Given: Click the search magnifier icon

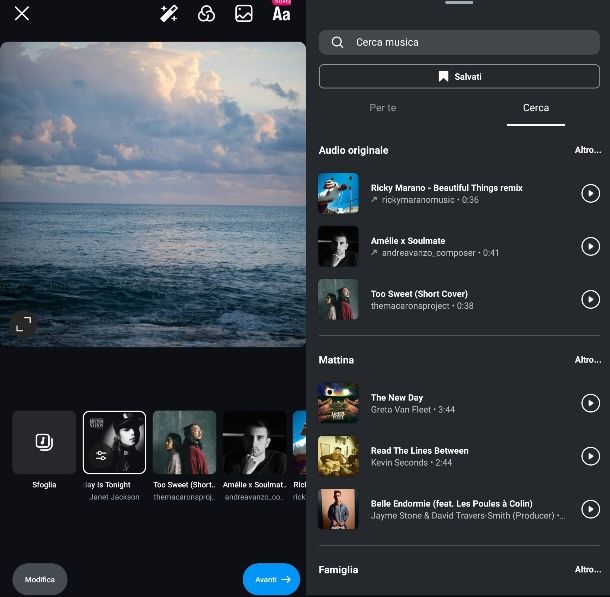Looking at the screenshot, I should click(337, 42).
